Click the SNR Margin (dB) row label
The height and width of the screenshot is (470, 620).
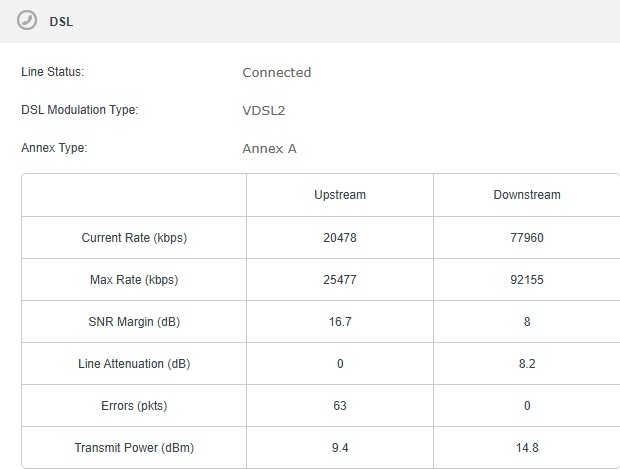click(134, 322)
